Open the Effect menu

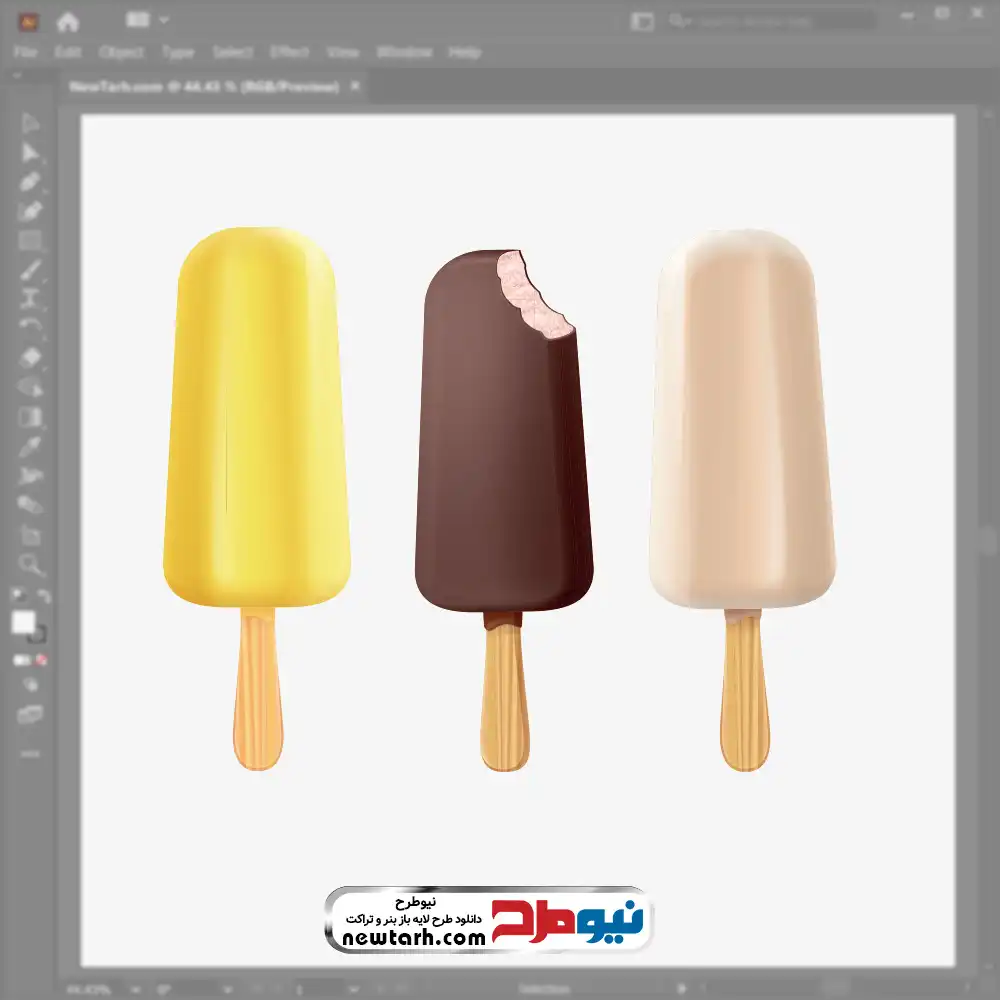click(x=289, y=52)
